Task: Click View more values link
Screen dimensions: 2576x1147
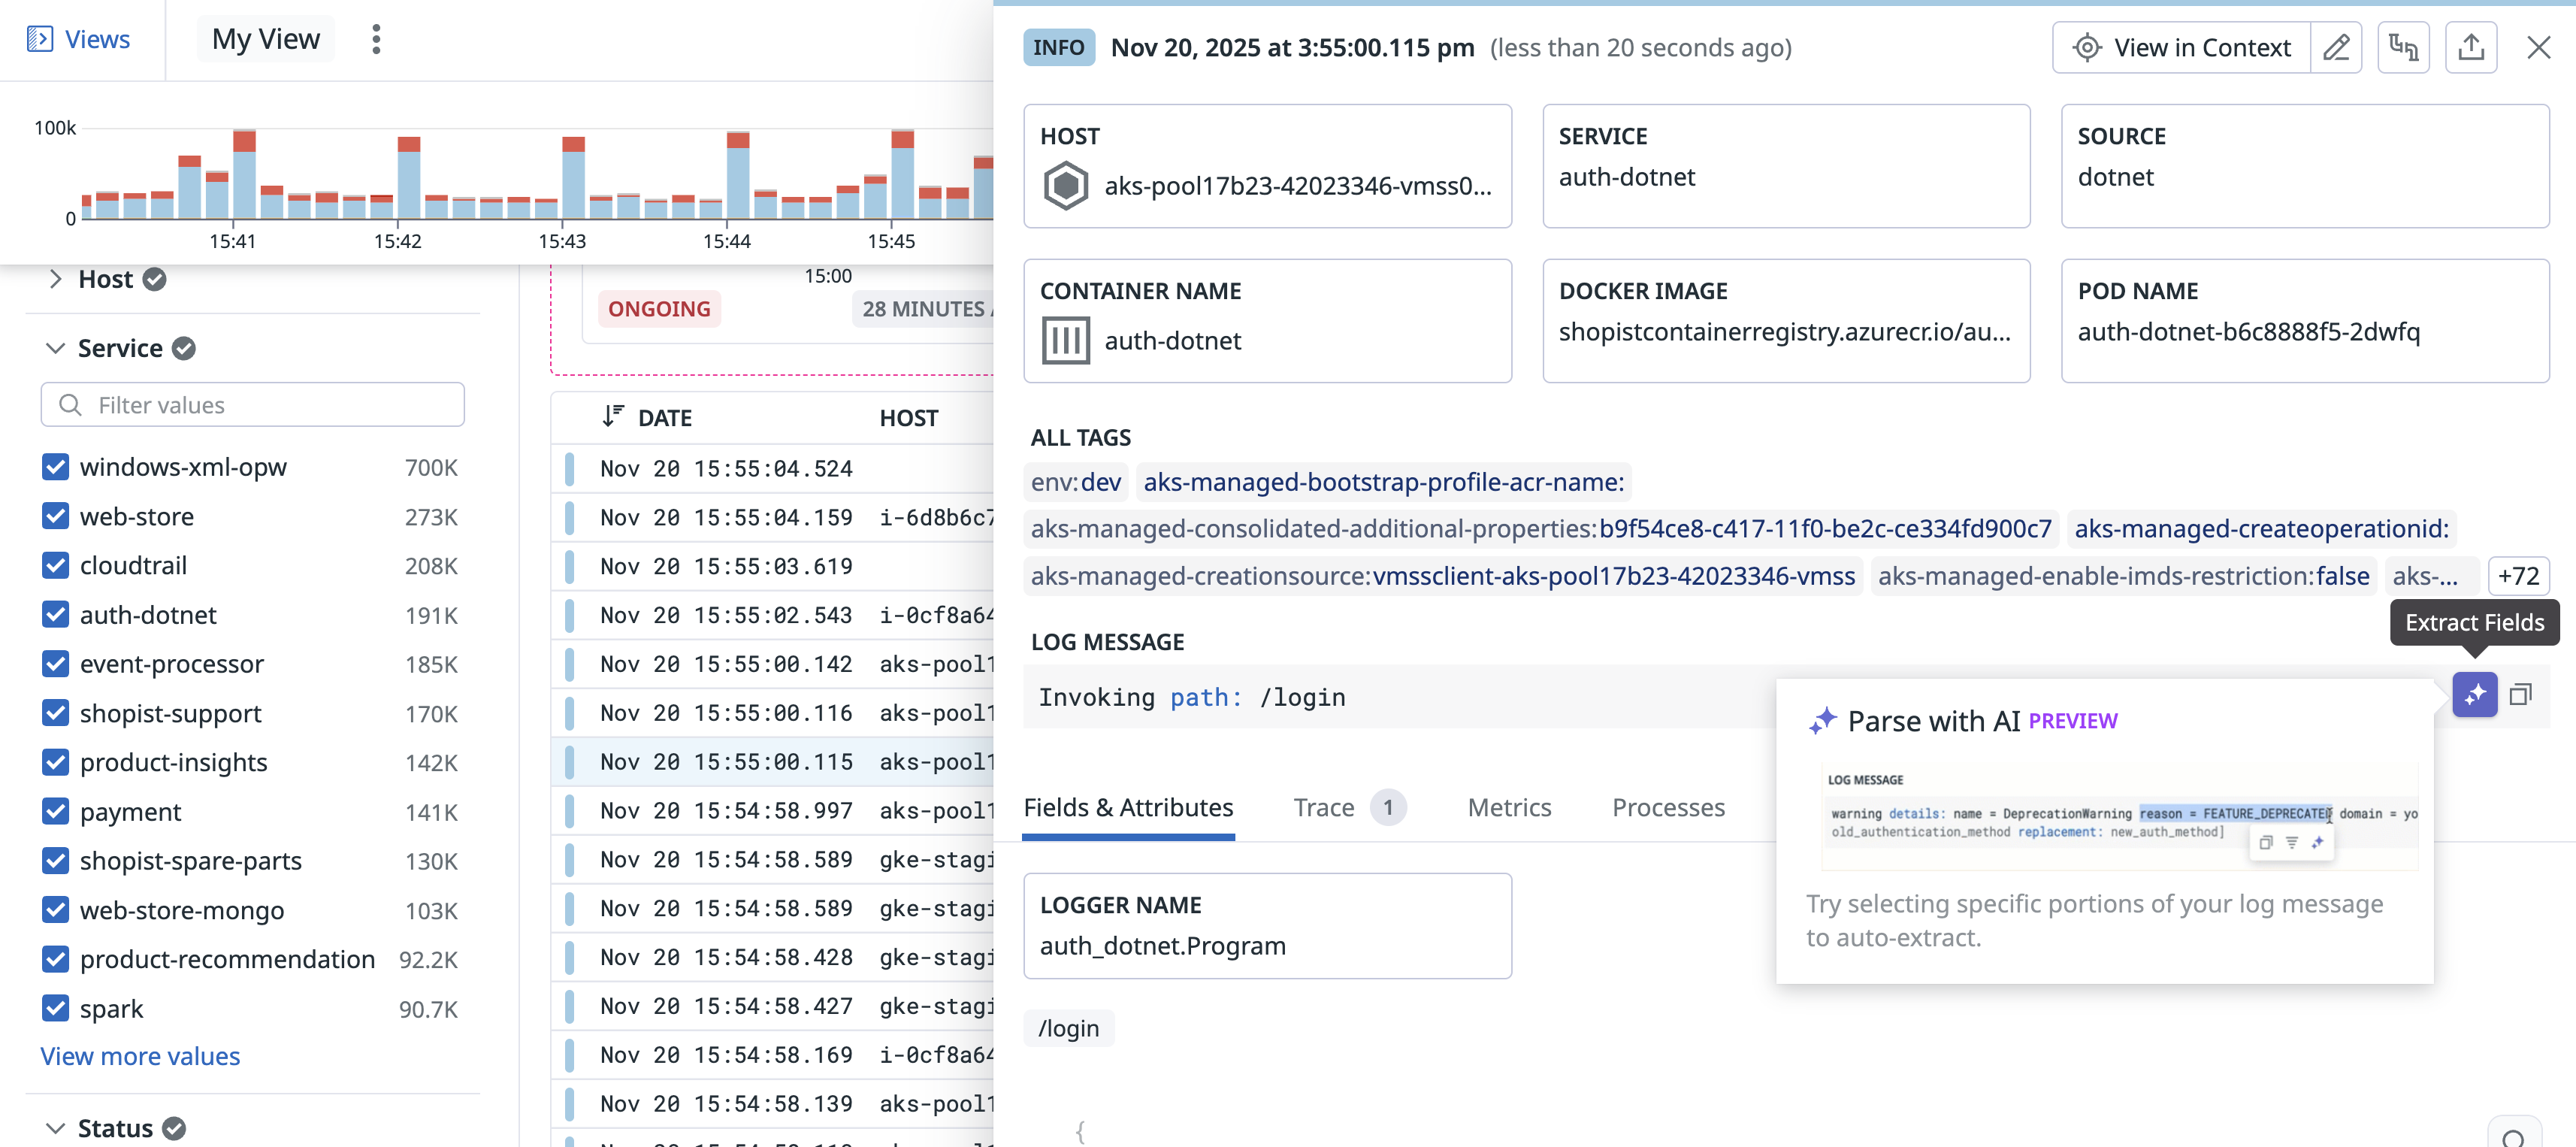Action: pos(140,1056)
